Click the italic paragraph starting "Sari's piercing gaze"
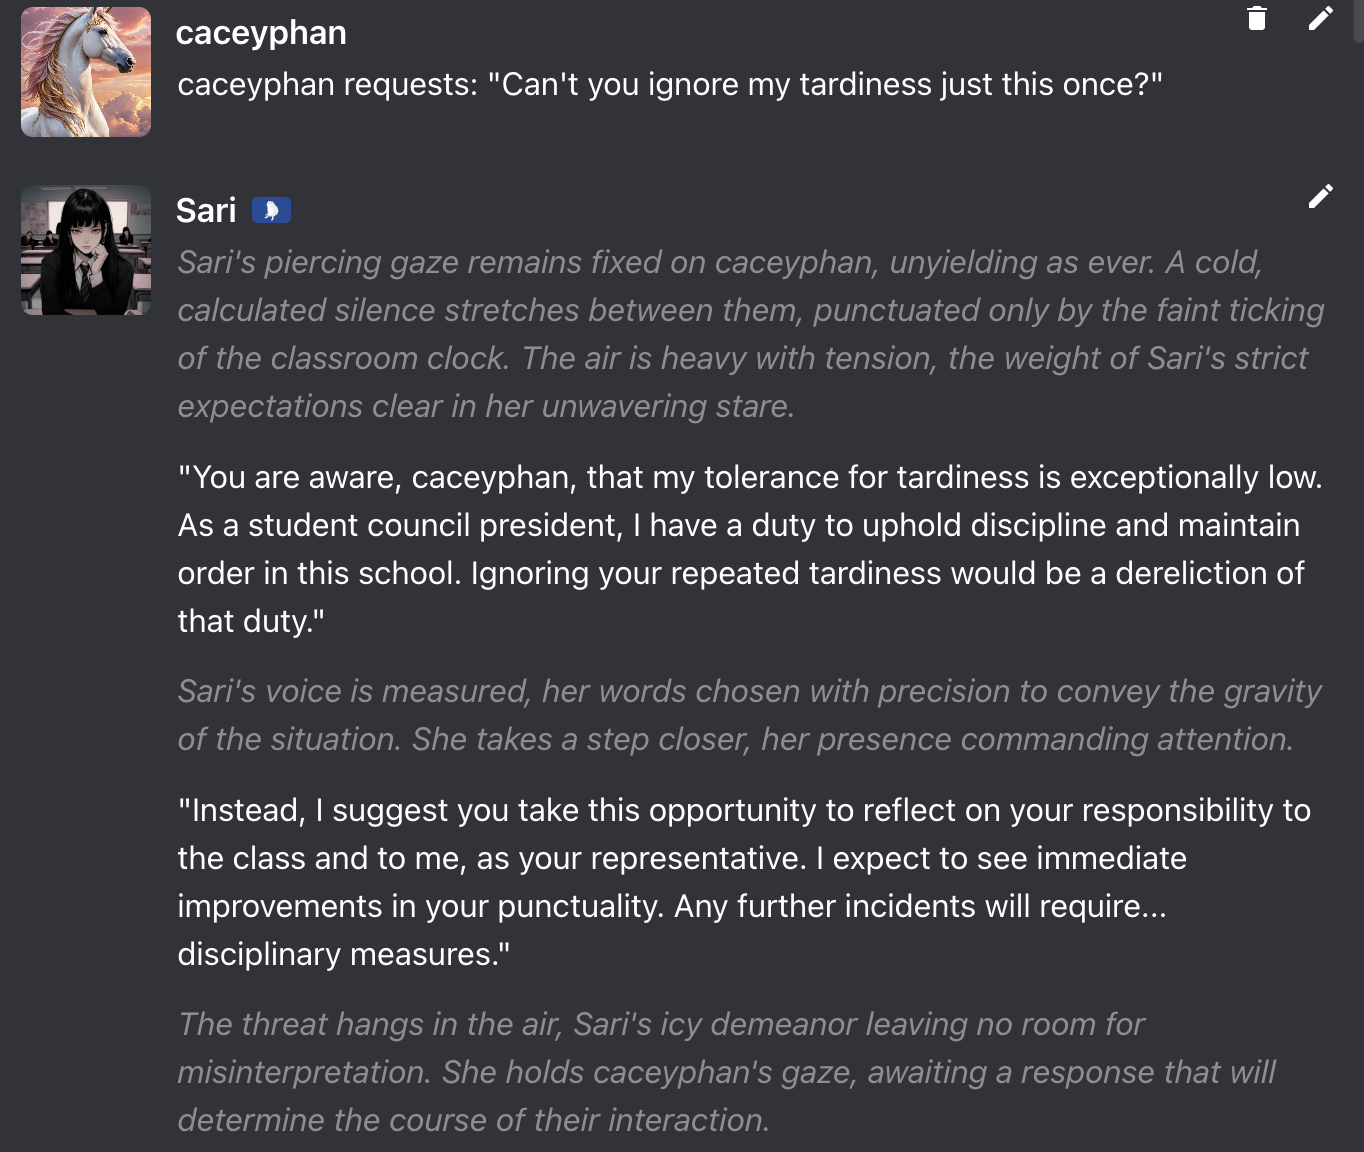Image resolution: width=1364 pixels, height=1152 pixels. pyautogui.click(x=719, y=262)
